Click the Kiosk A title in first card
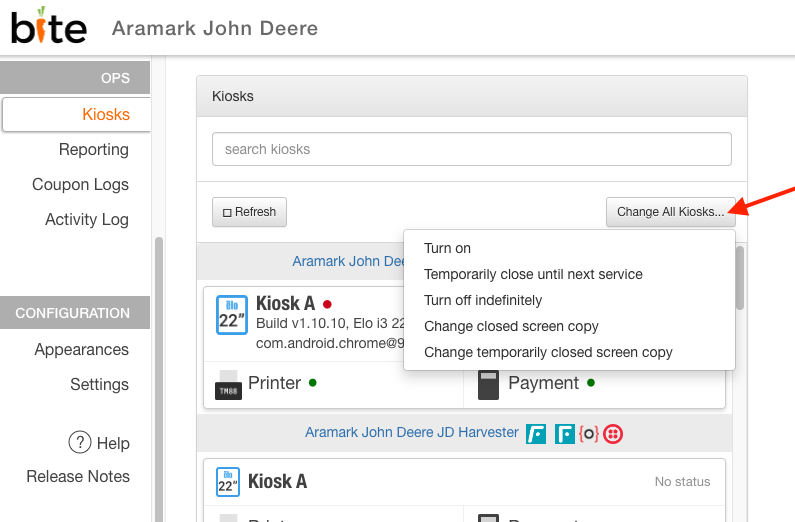795x522 pixels. point(285,304)
